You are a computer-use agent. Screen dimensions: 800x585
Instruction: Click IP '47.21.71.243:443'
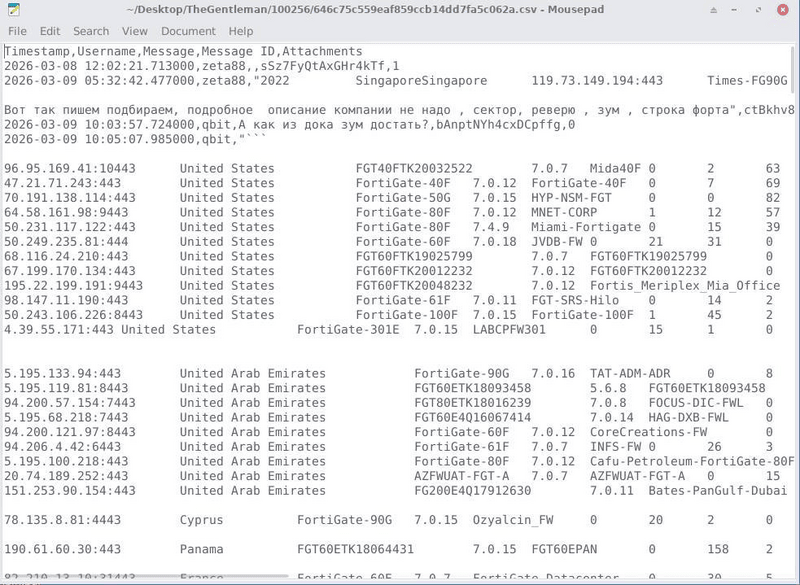tap(63, 183)
